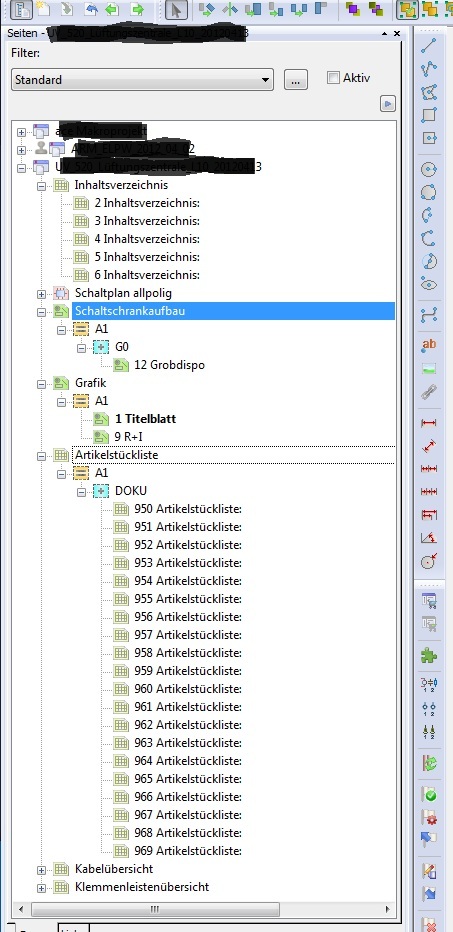Expand the Schaltplan allpolig node

click(41, 294)
